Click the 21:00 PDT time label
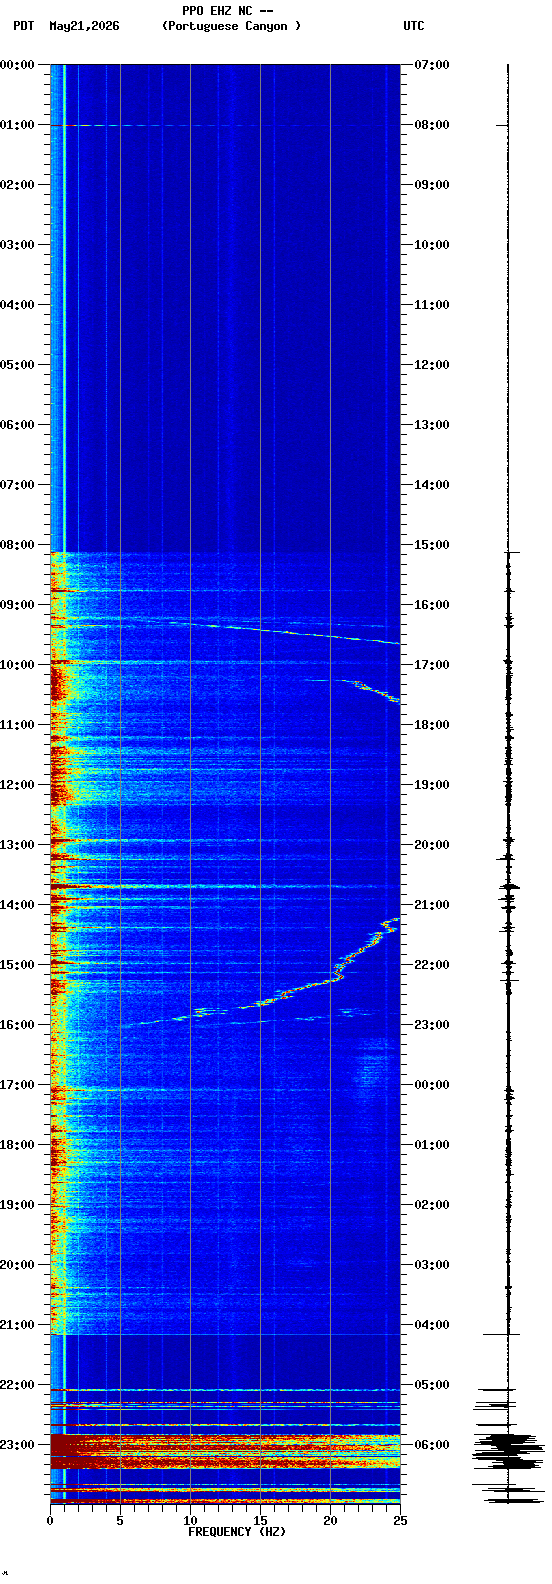The image size is (552, 1584). tap(19, 1325)
